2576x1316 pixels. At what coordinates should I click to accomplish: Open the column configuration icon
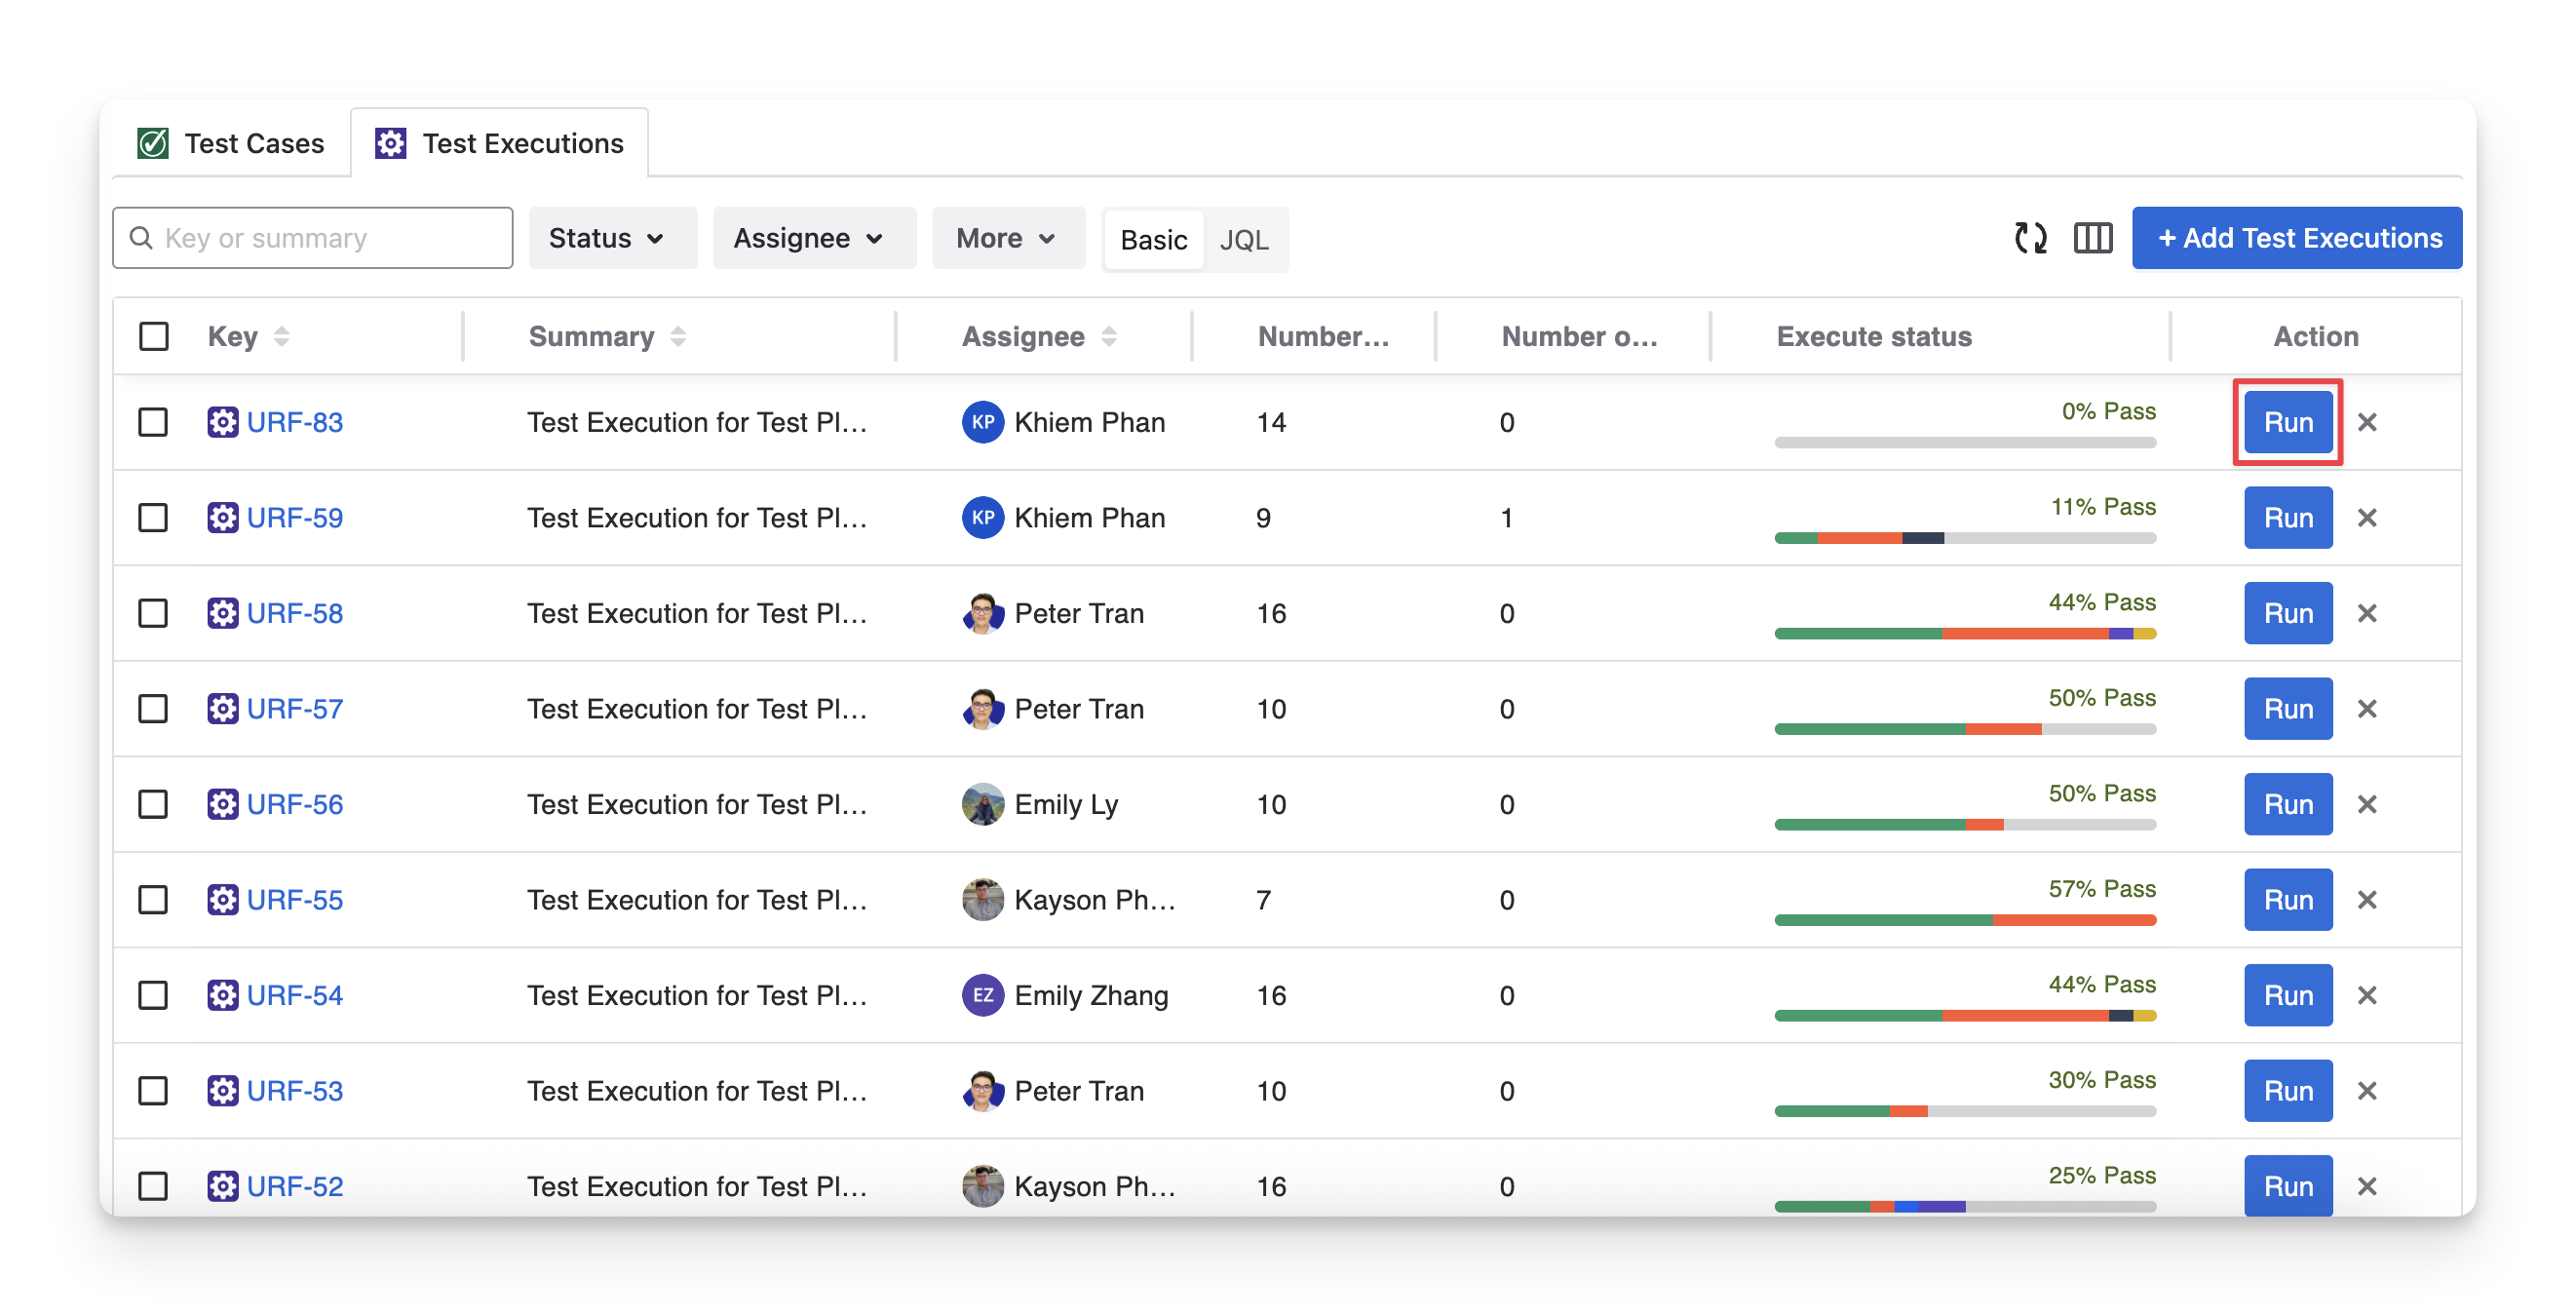click(x=2092, y=238)
